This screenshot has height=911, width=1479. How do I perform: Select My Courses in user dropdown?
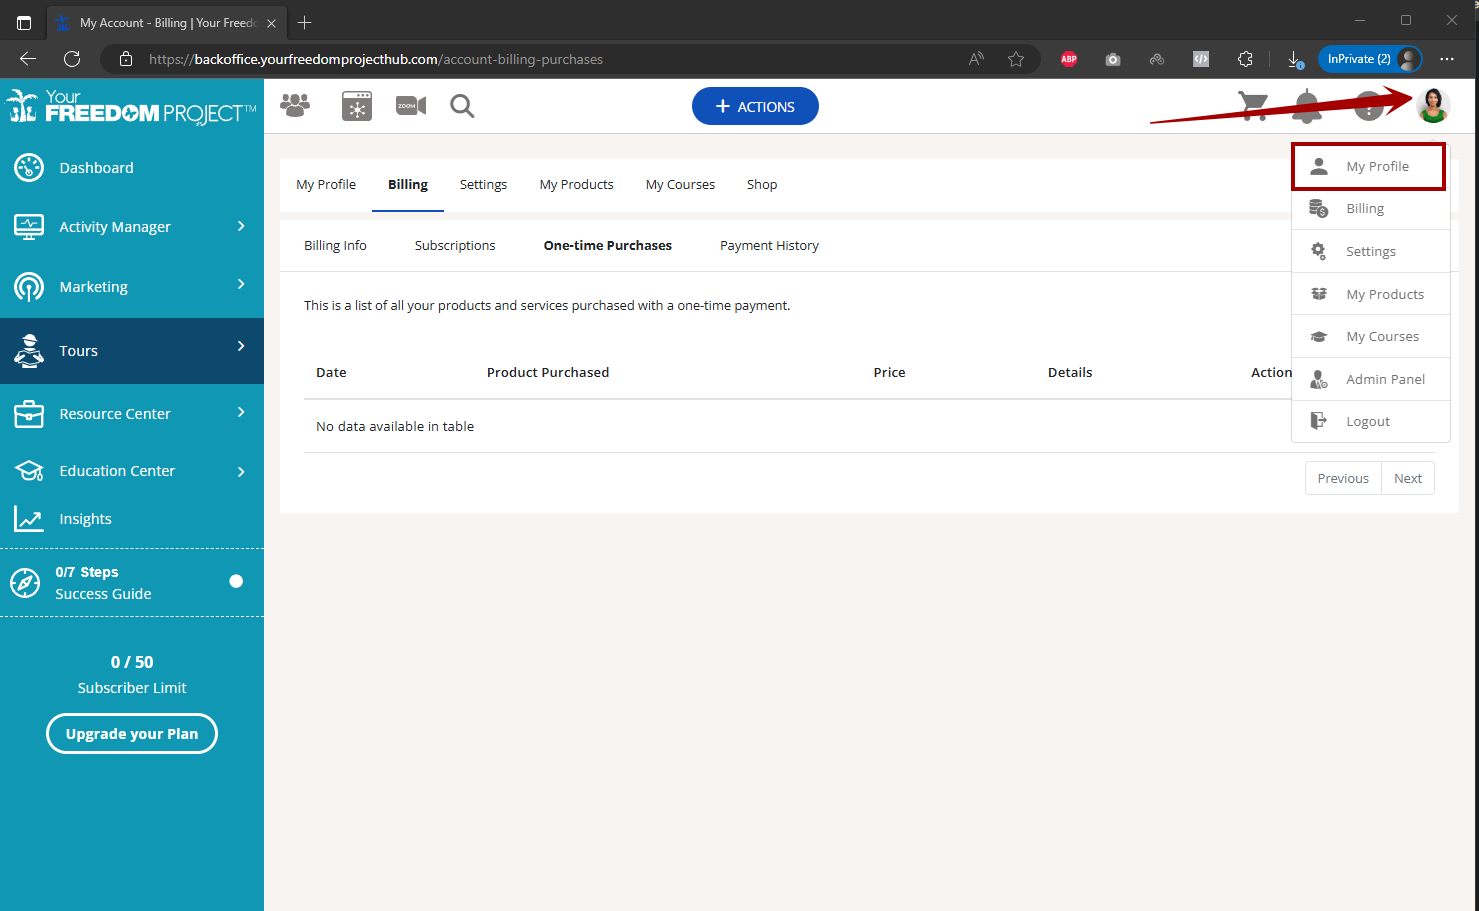(x=1371, y=336)
